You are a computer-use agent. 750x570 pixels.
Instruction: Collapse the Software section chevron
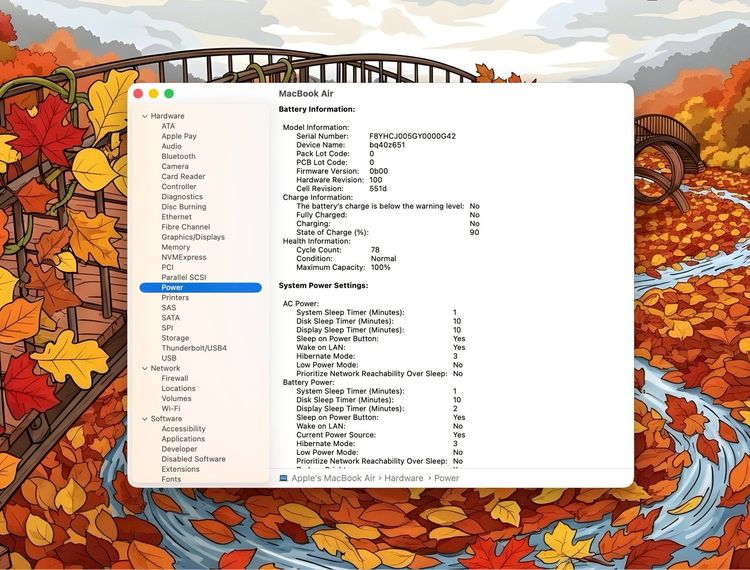pyautogui.click(x=144, y=419)
